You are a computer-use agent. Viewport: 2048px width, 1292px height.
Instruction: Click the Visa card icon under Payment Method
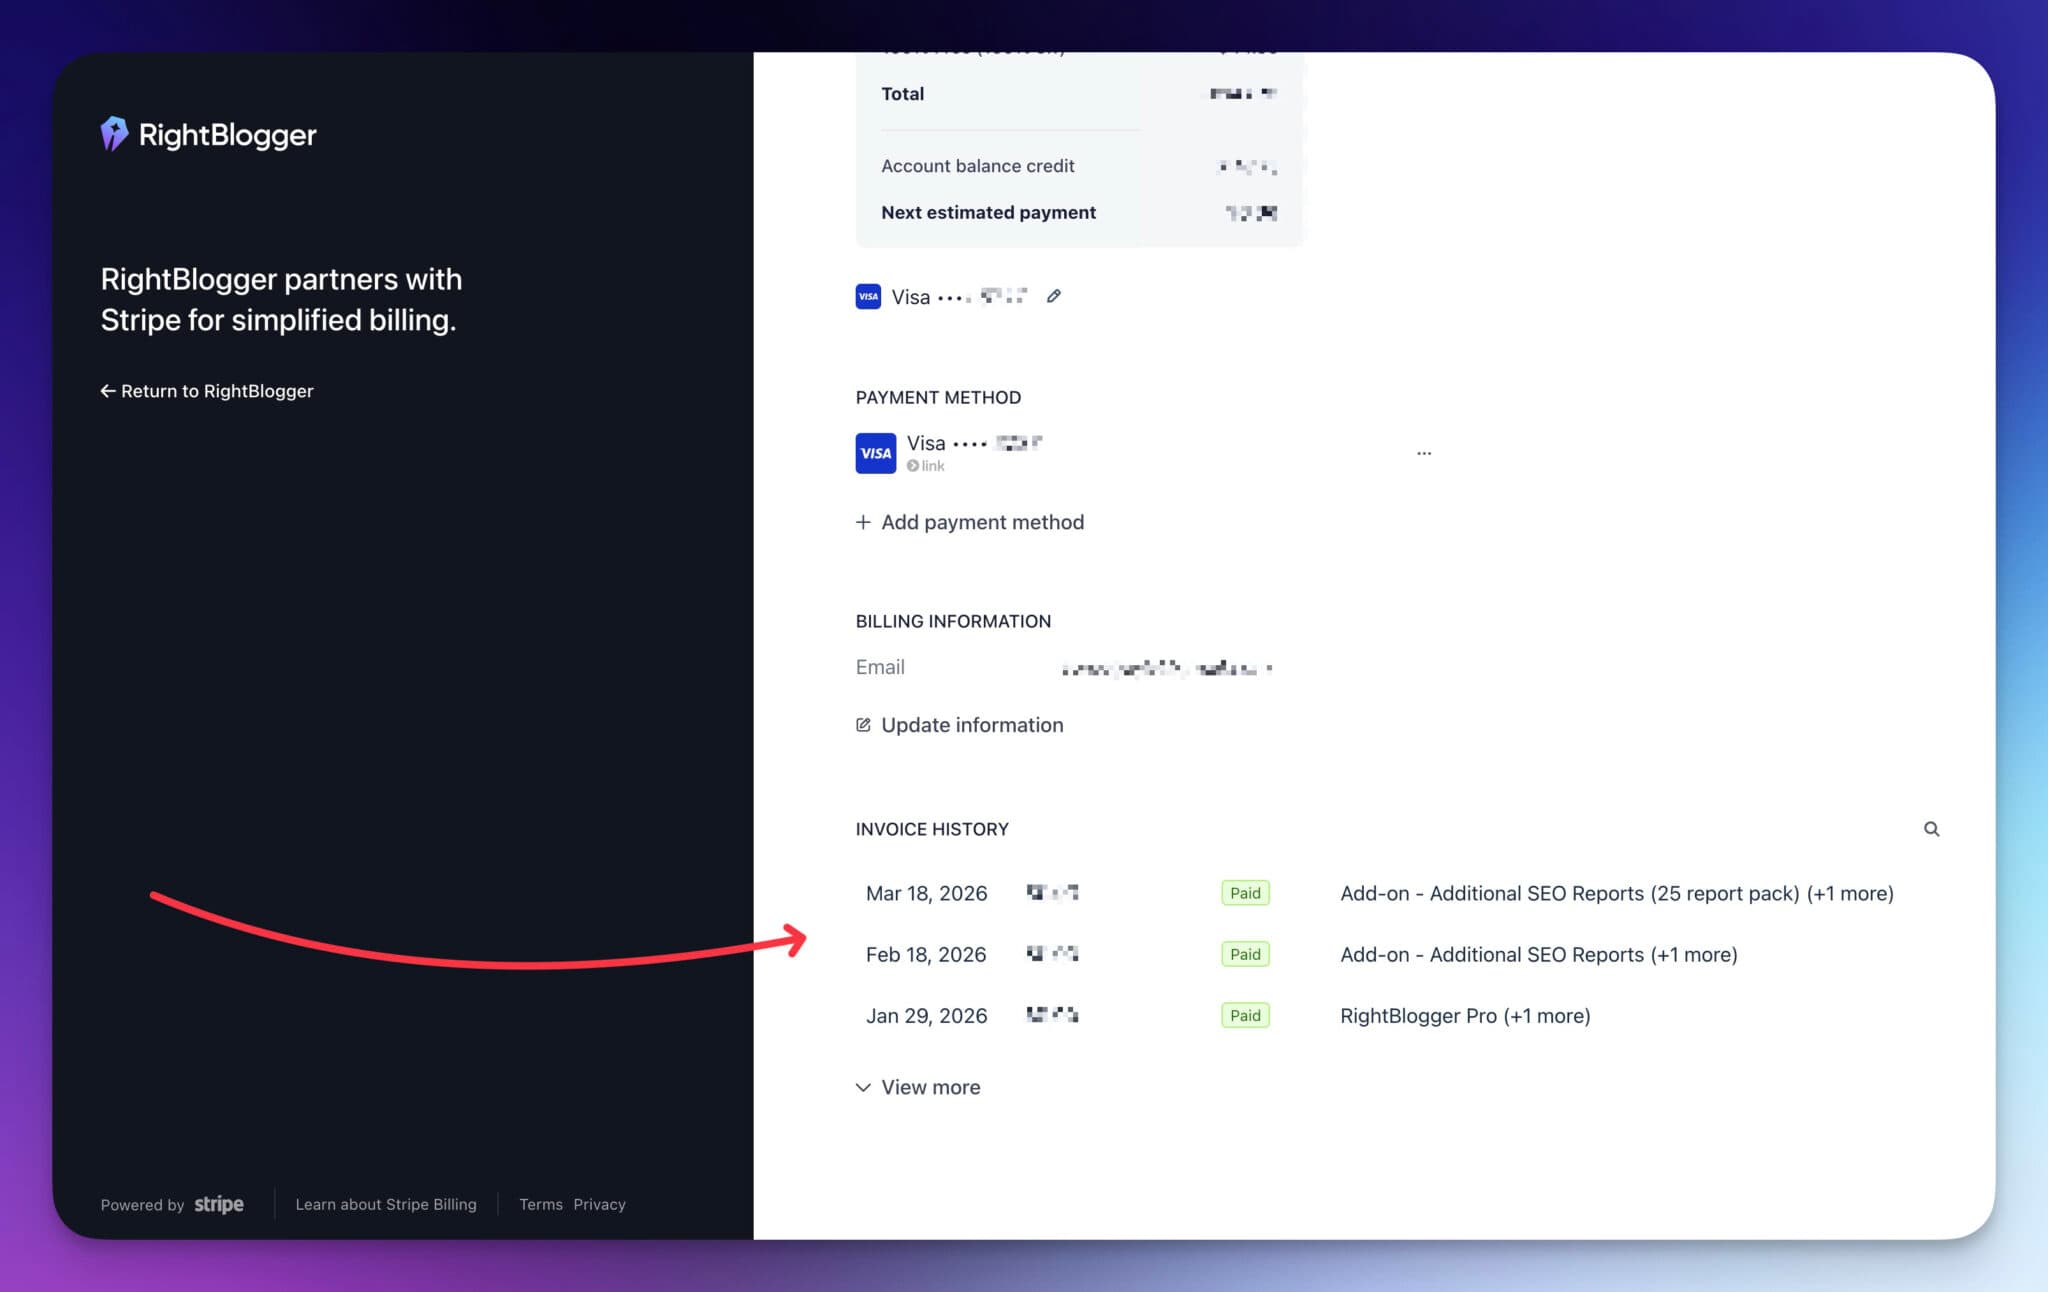(875, 453)
